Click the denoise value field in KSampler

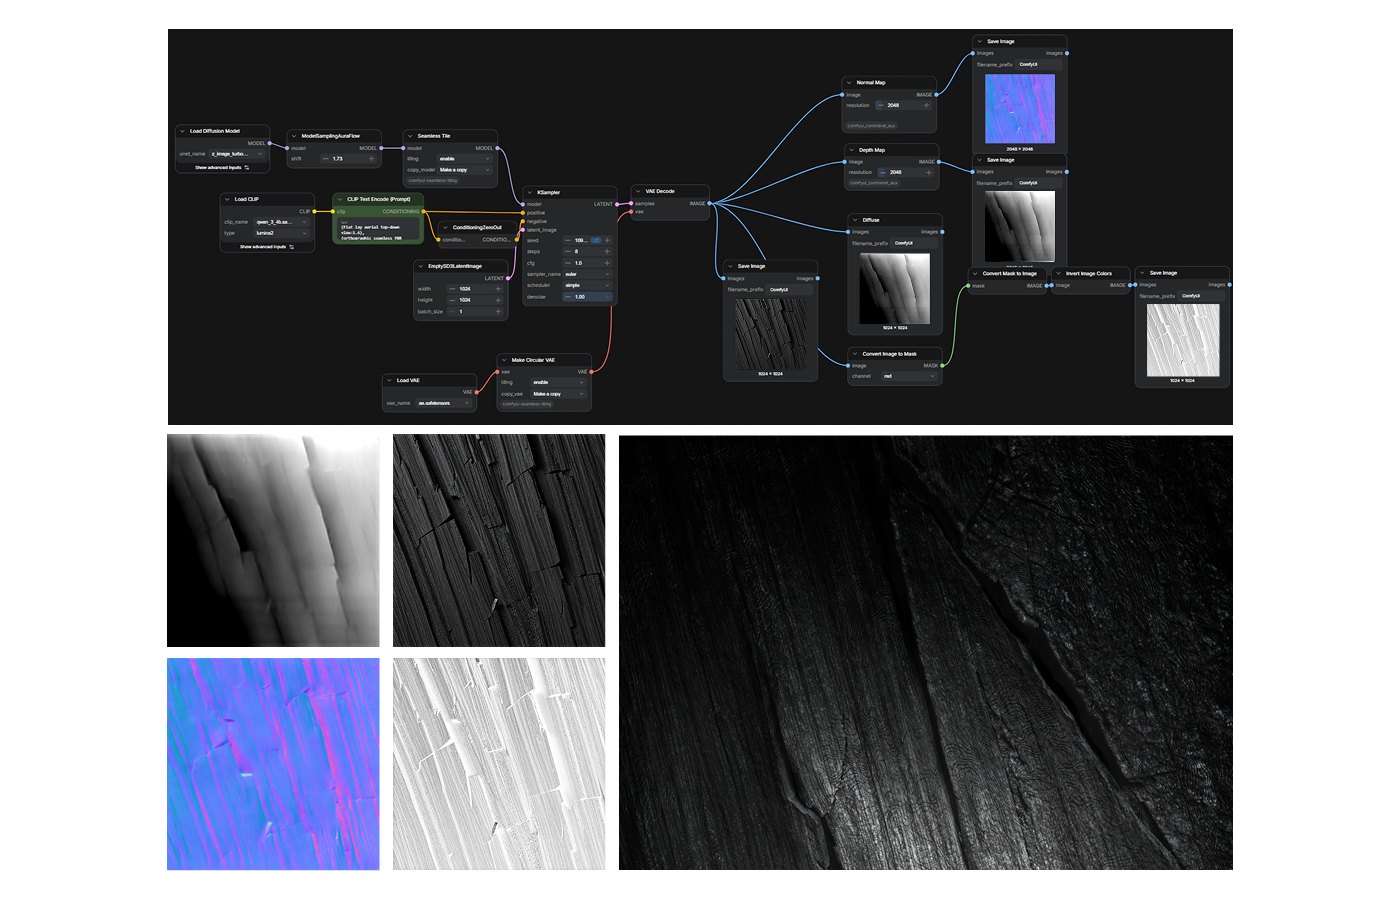587,297
